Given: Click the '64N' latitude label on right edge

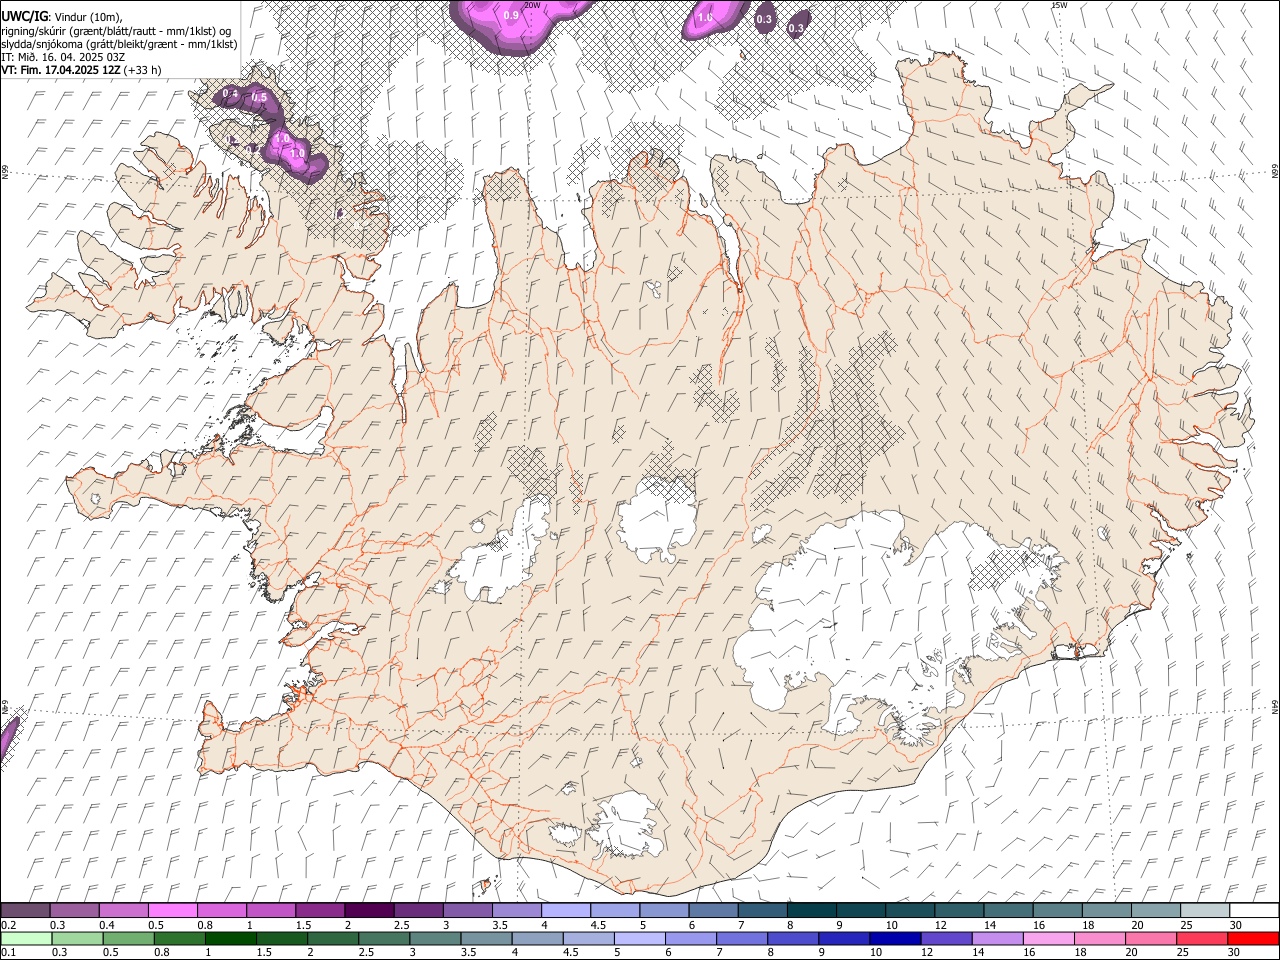Looking at the screenshot, I should click(1275, 707).
